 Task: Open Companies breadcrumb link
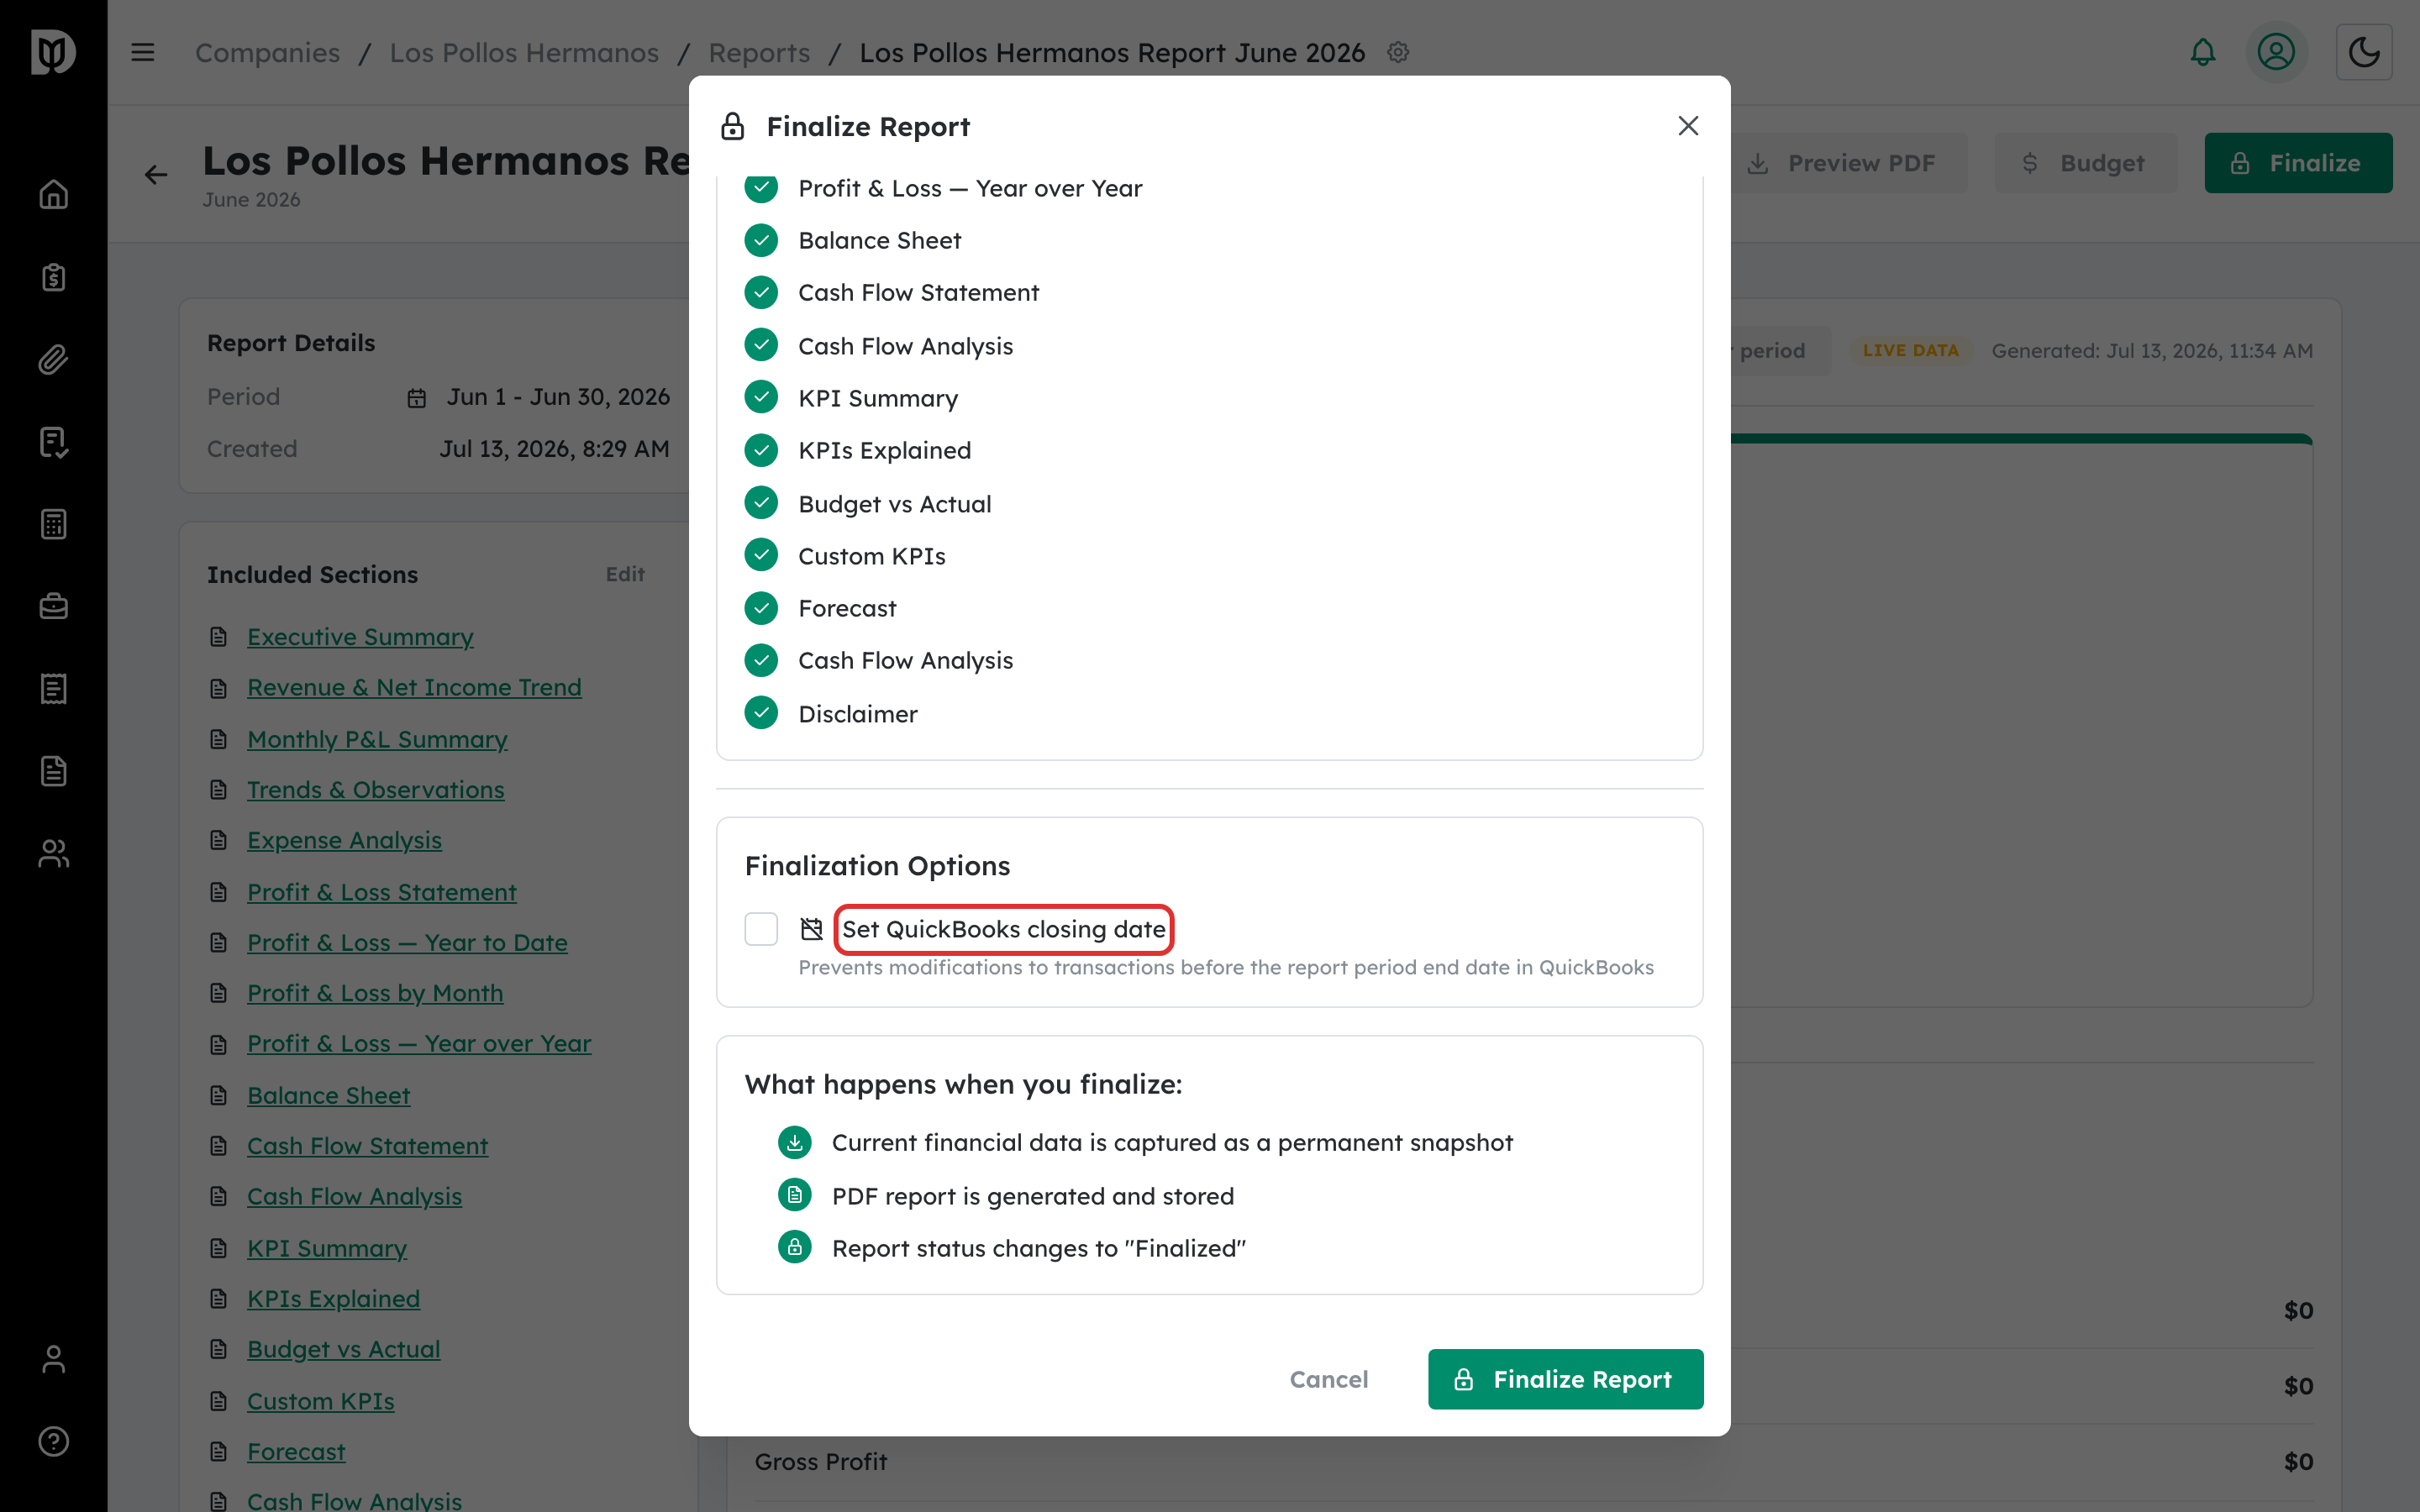[x=267, y=52]
